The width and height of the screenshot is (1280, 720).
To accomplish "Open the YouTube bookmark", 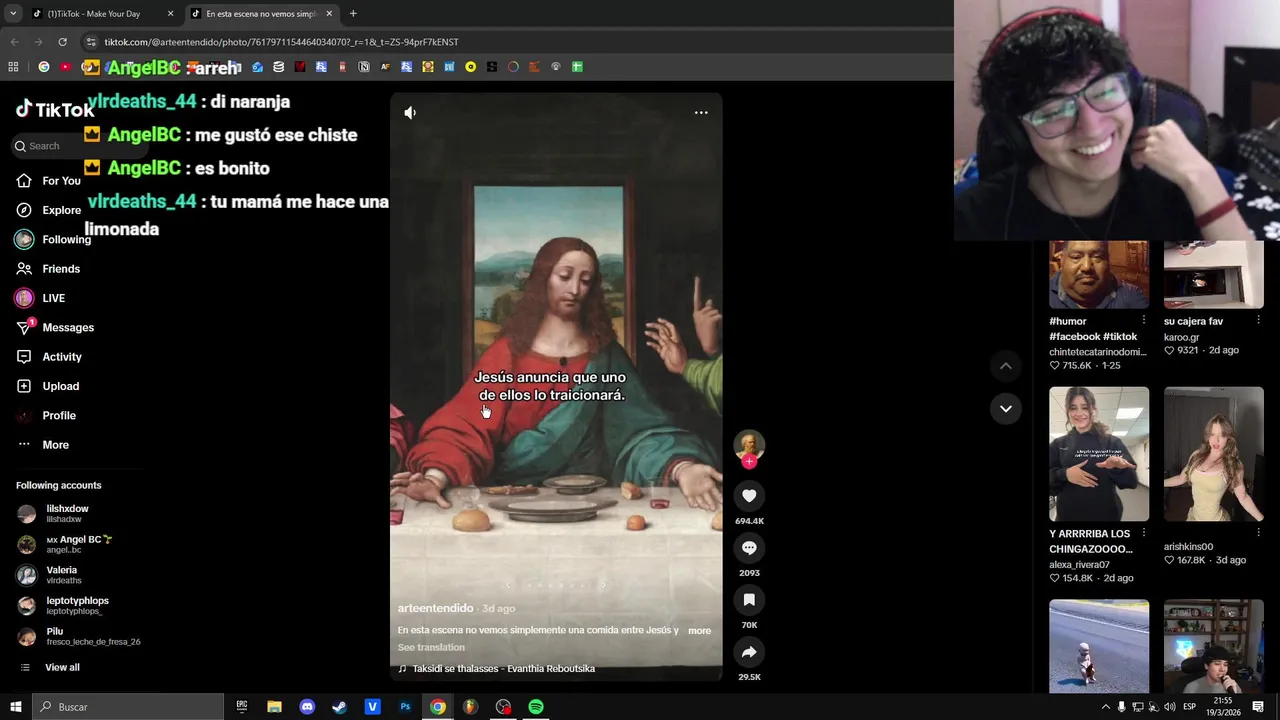I will [x=65, y=67].
